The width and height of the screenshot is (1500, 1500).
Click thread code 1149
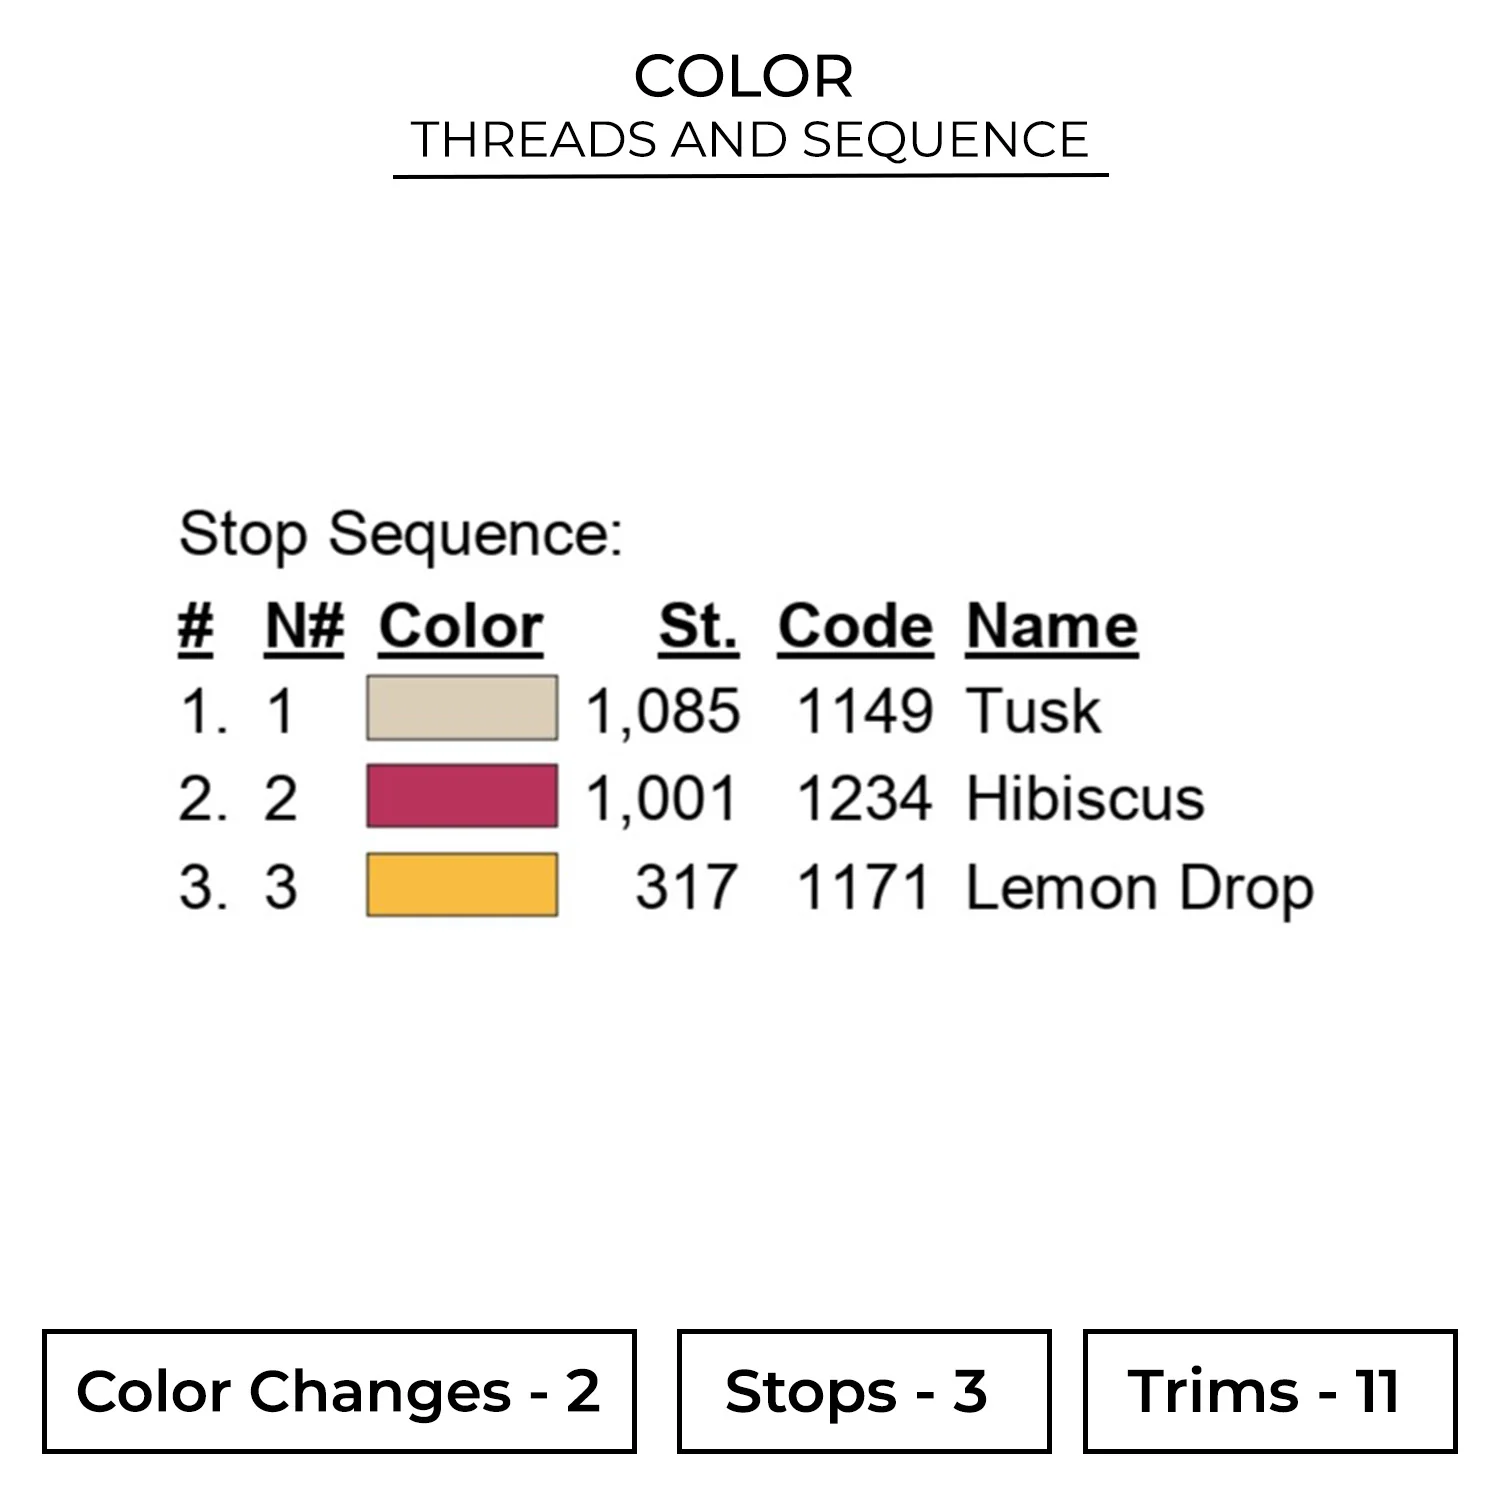pyautogui.click(x=863, y=711)
